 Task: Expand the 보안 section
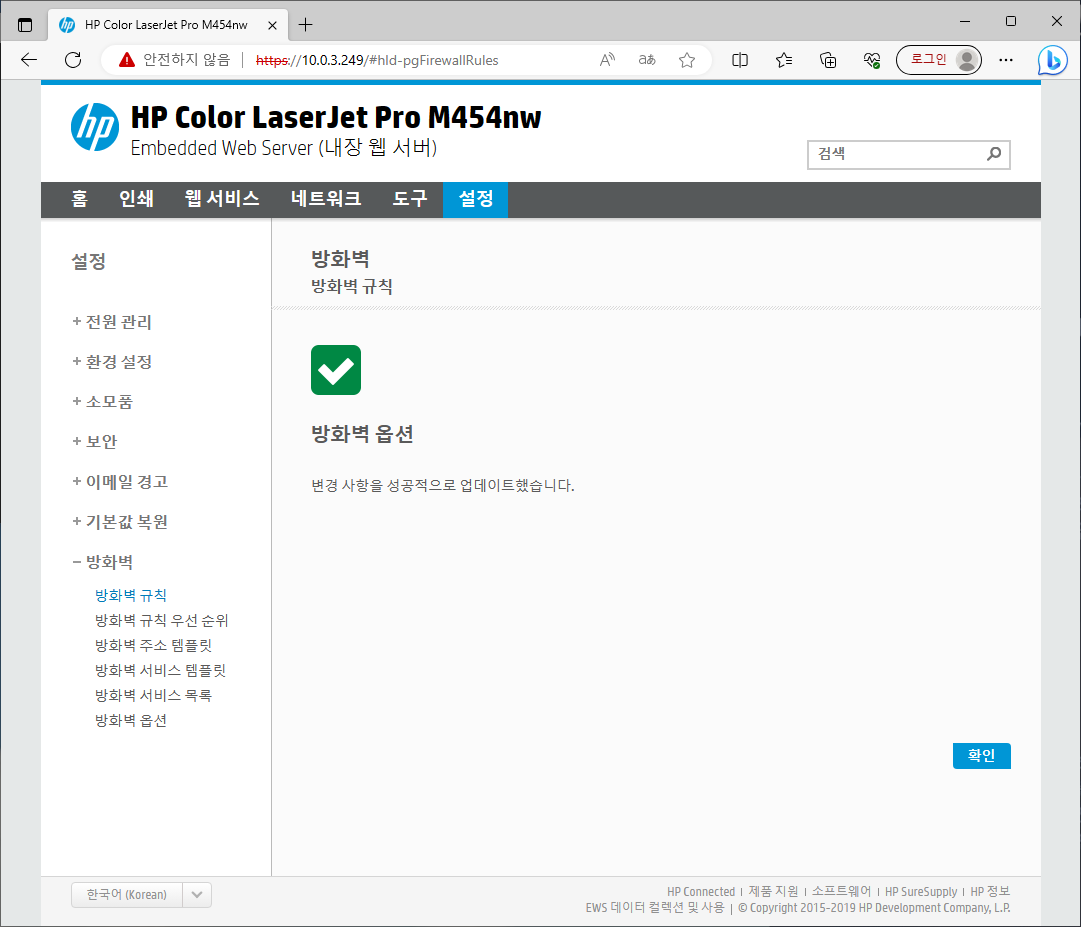click(95, 442)
